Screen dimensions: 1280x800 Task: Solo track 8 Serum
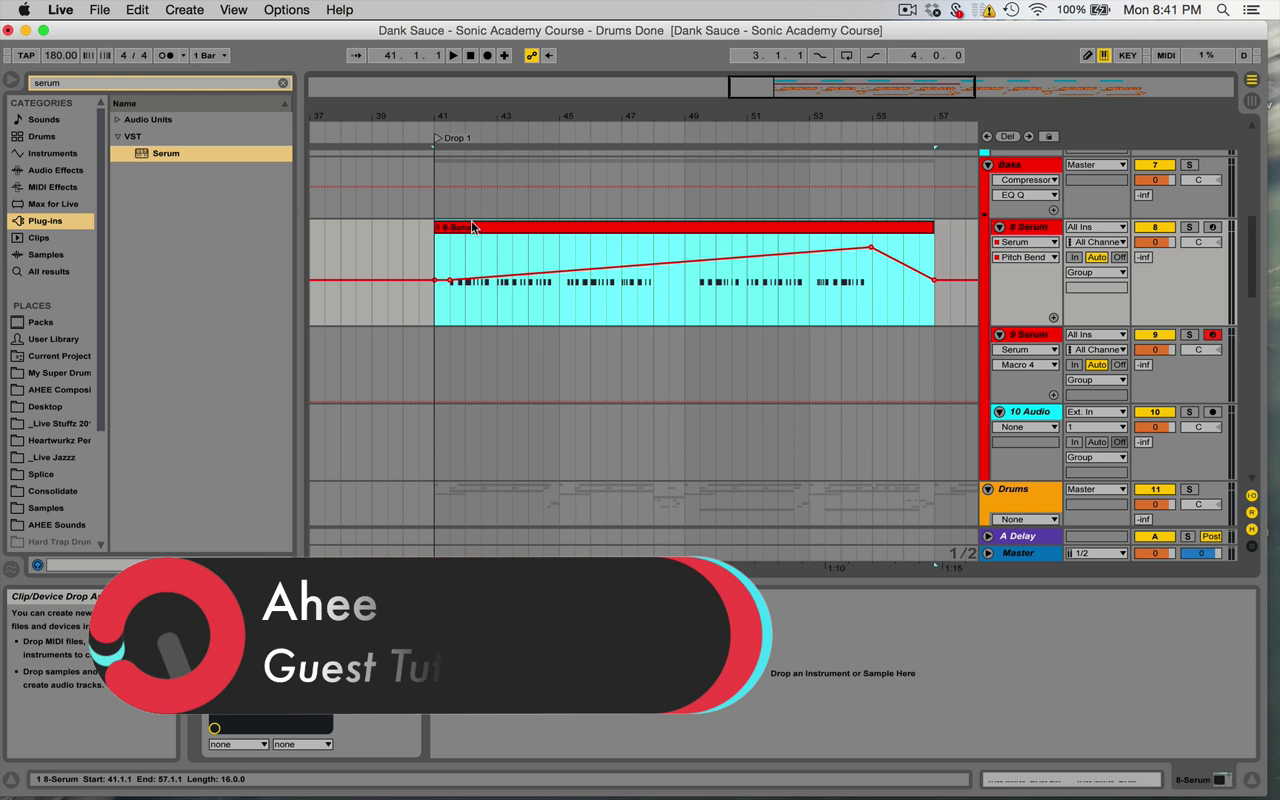point(1189,227)
